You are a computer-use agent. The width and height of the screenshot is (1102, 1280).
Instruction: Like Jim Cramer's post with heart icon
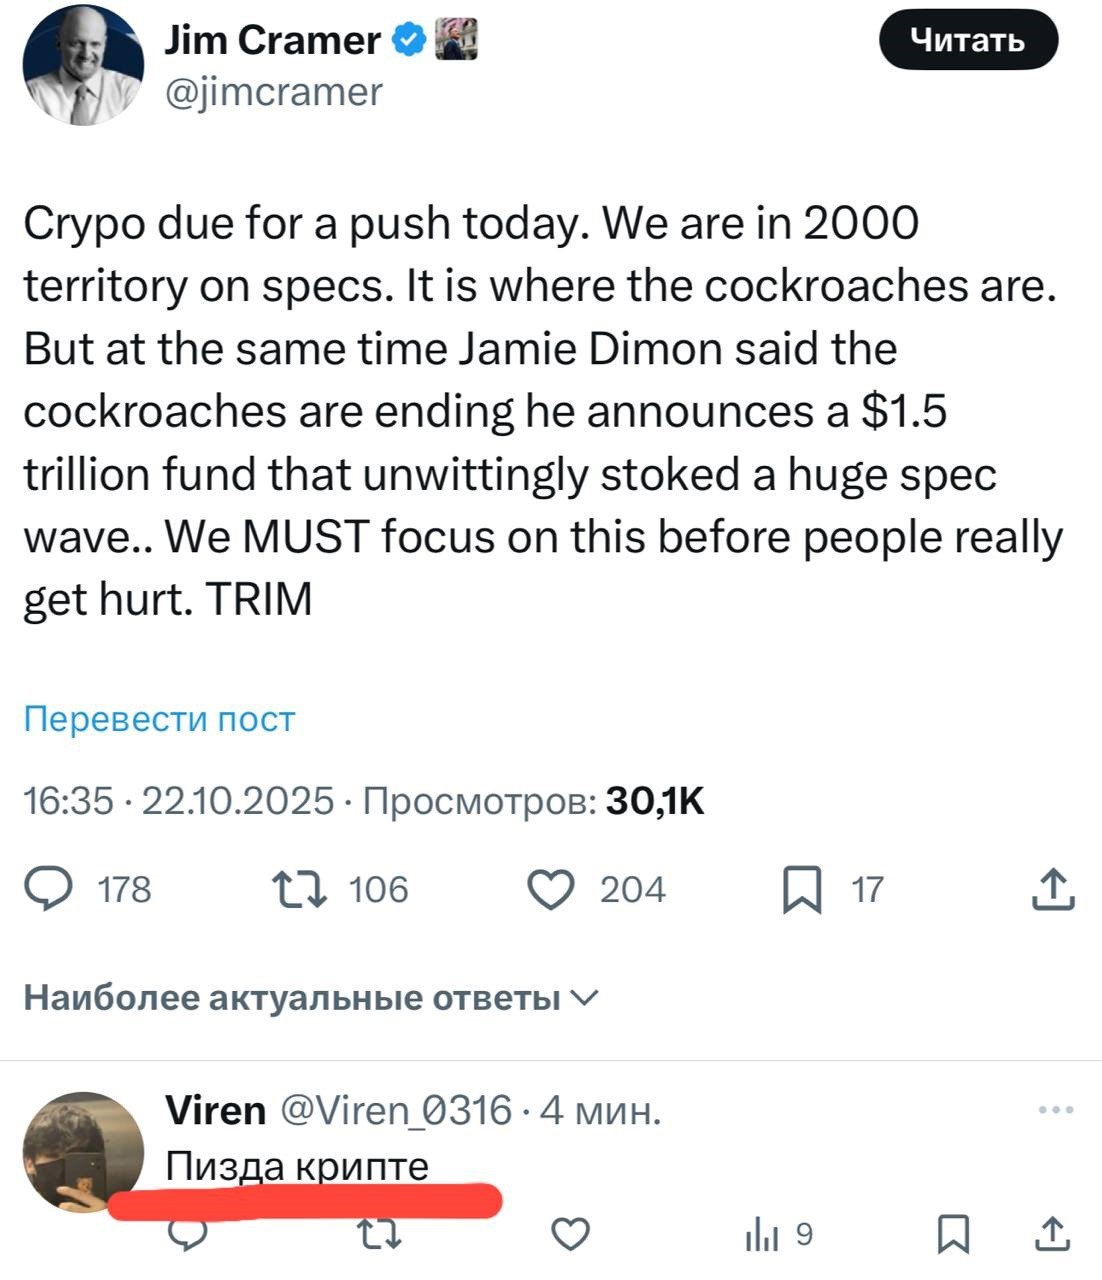551,889
